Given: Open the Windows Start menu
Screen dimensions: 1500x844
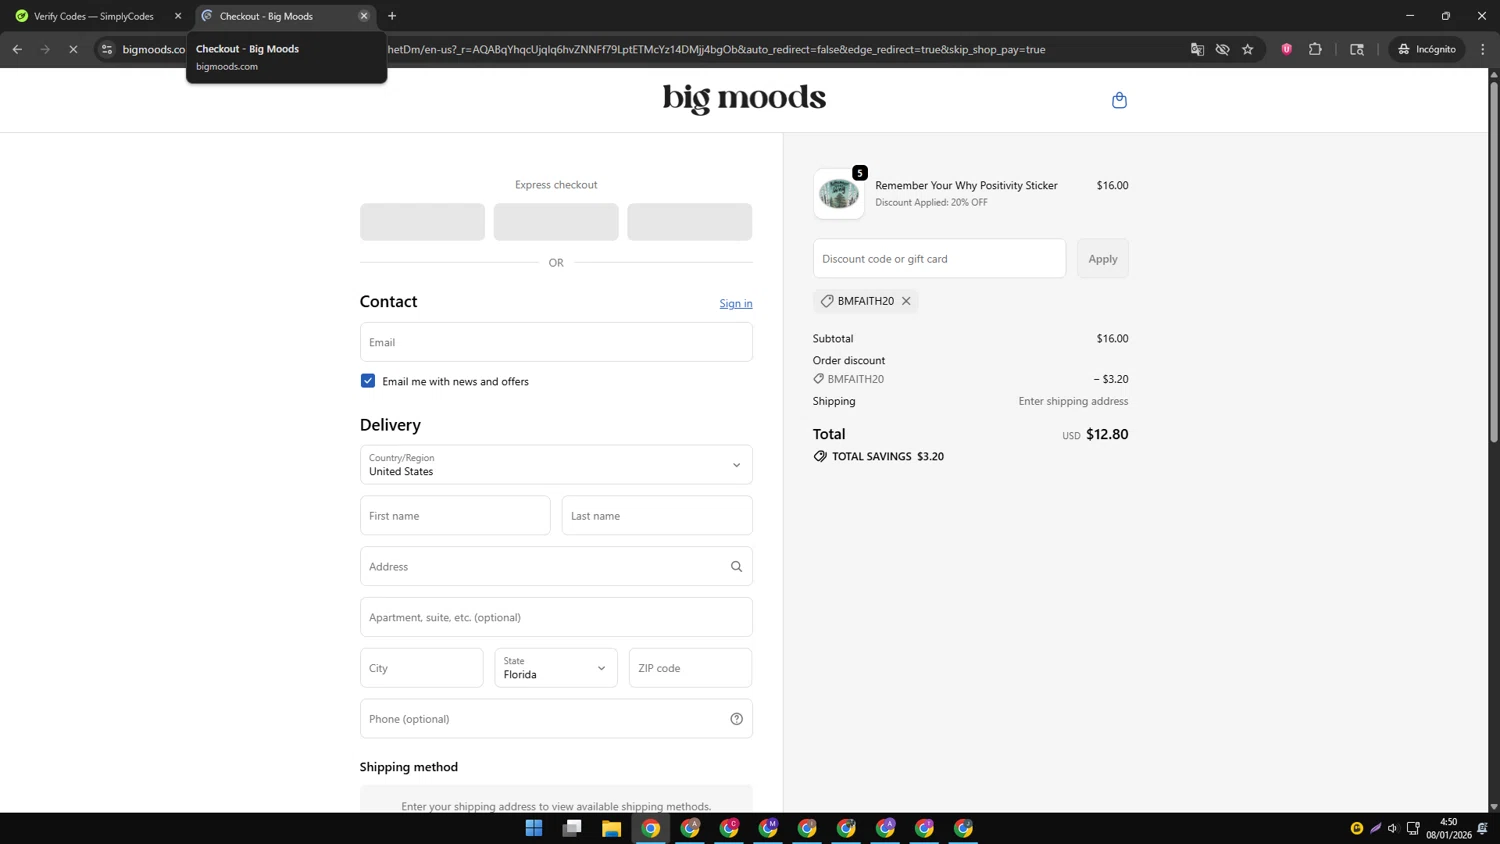Looking at the screenshot, I should 534,828.
